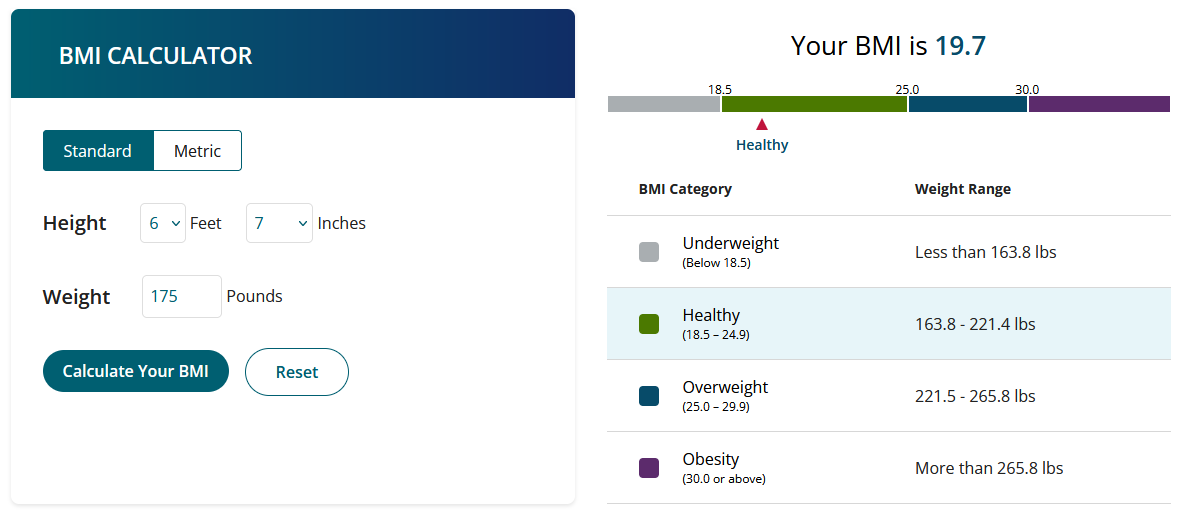Click the BMI Category column header
Screen dimensions: 1204x527
(x=685, y=189)
